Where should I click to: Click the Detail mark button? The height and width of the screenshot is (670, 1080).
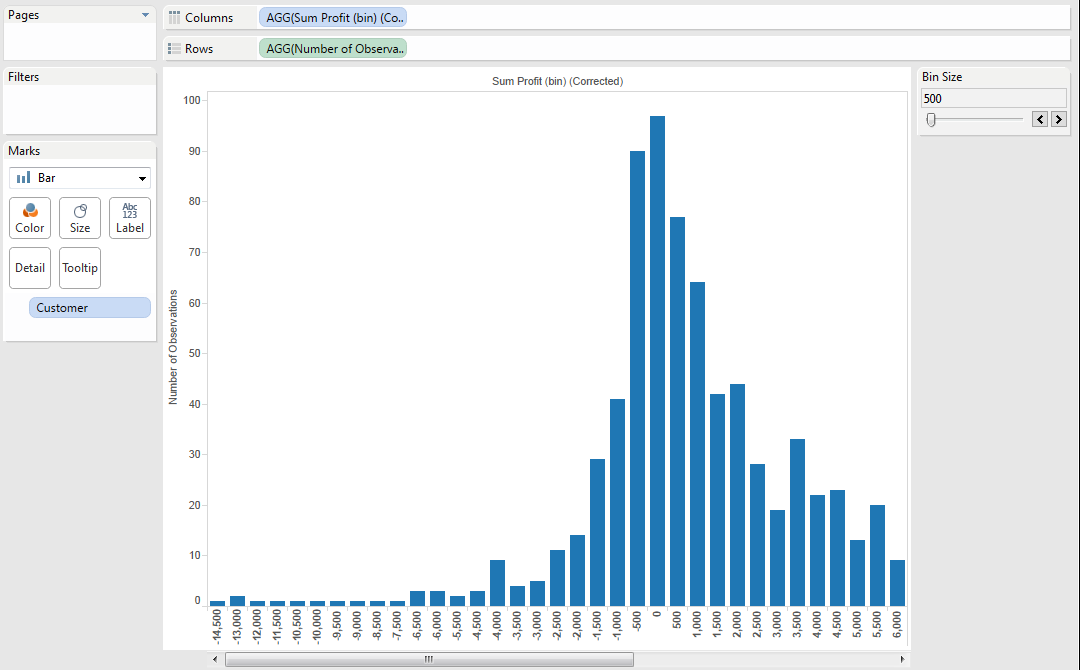(x=29, y=267)
